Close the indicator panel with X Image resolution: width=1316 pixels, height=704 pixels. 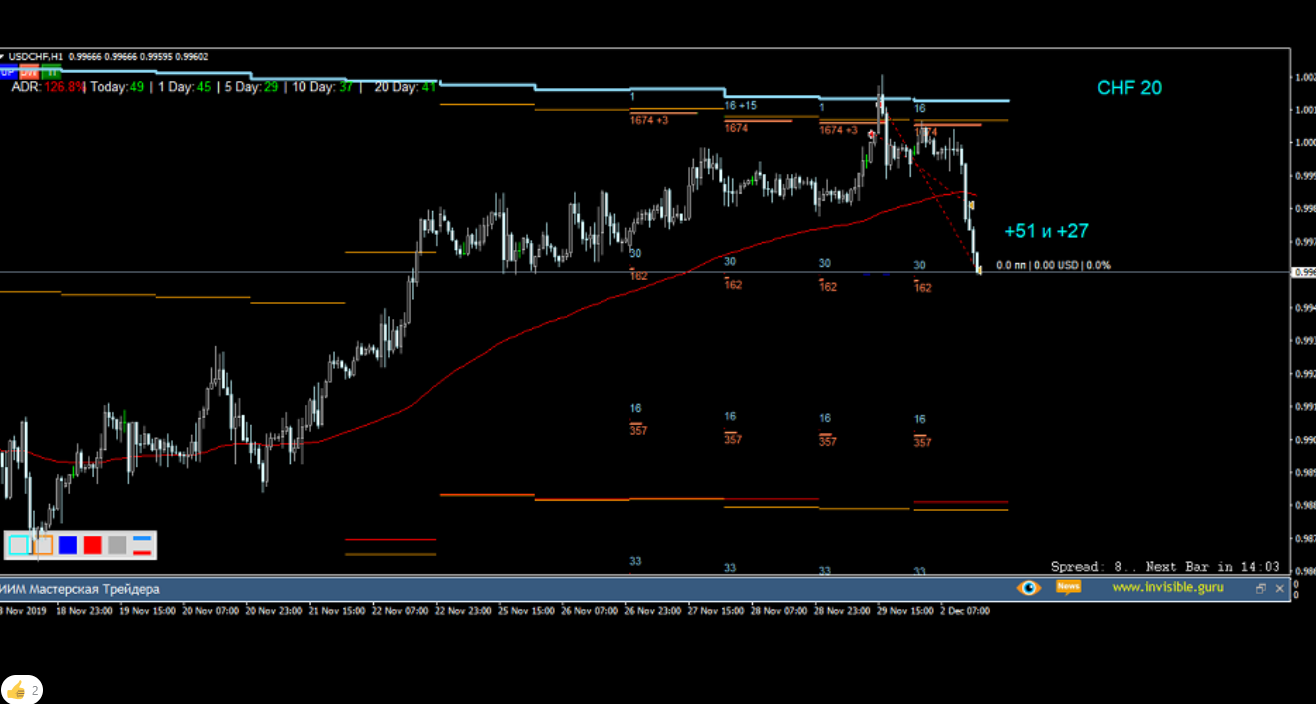[1278, 589]
